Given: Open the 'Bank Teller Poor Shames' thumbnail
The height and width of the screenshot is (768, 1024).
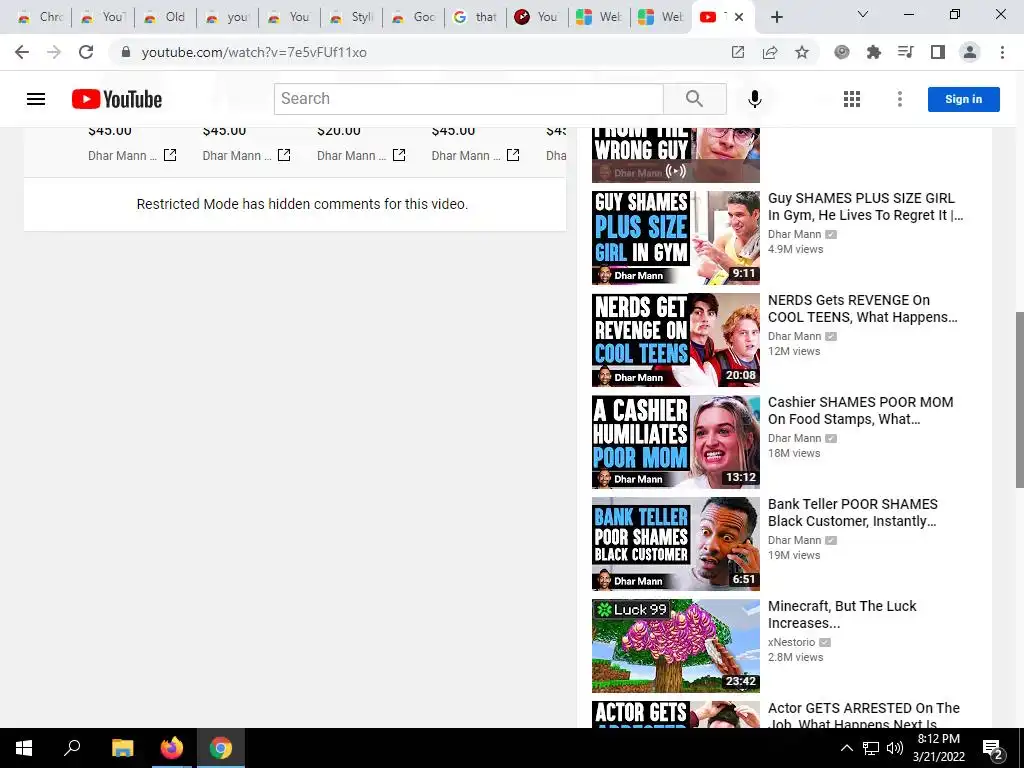Looking at the screenshot, I should (x=676, y=543).
